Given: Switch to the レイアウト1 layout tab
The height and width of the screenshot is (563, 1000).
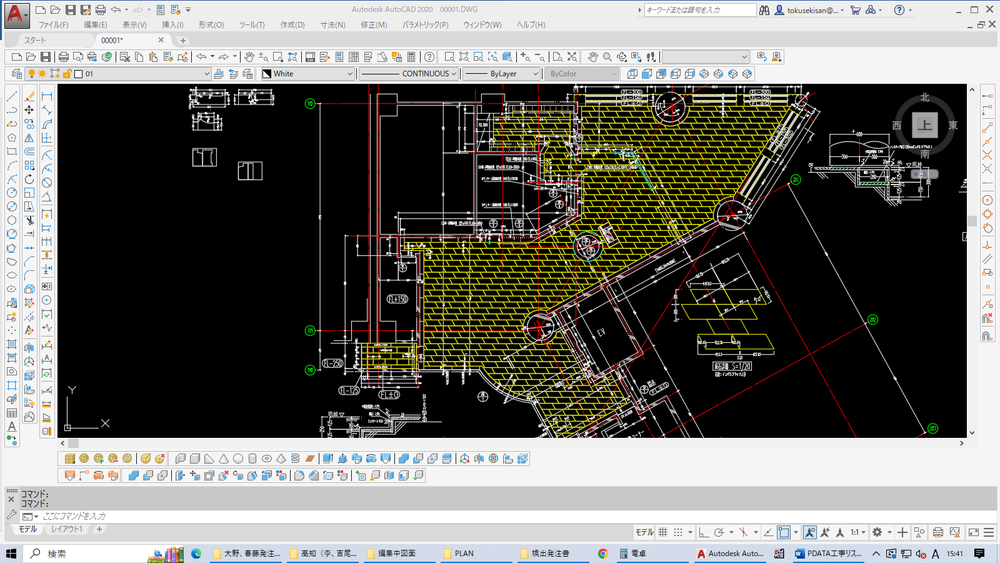Looking at the screenshot, I should pyautogui.click(x=67, y=529).
